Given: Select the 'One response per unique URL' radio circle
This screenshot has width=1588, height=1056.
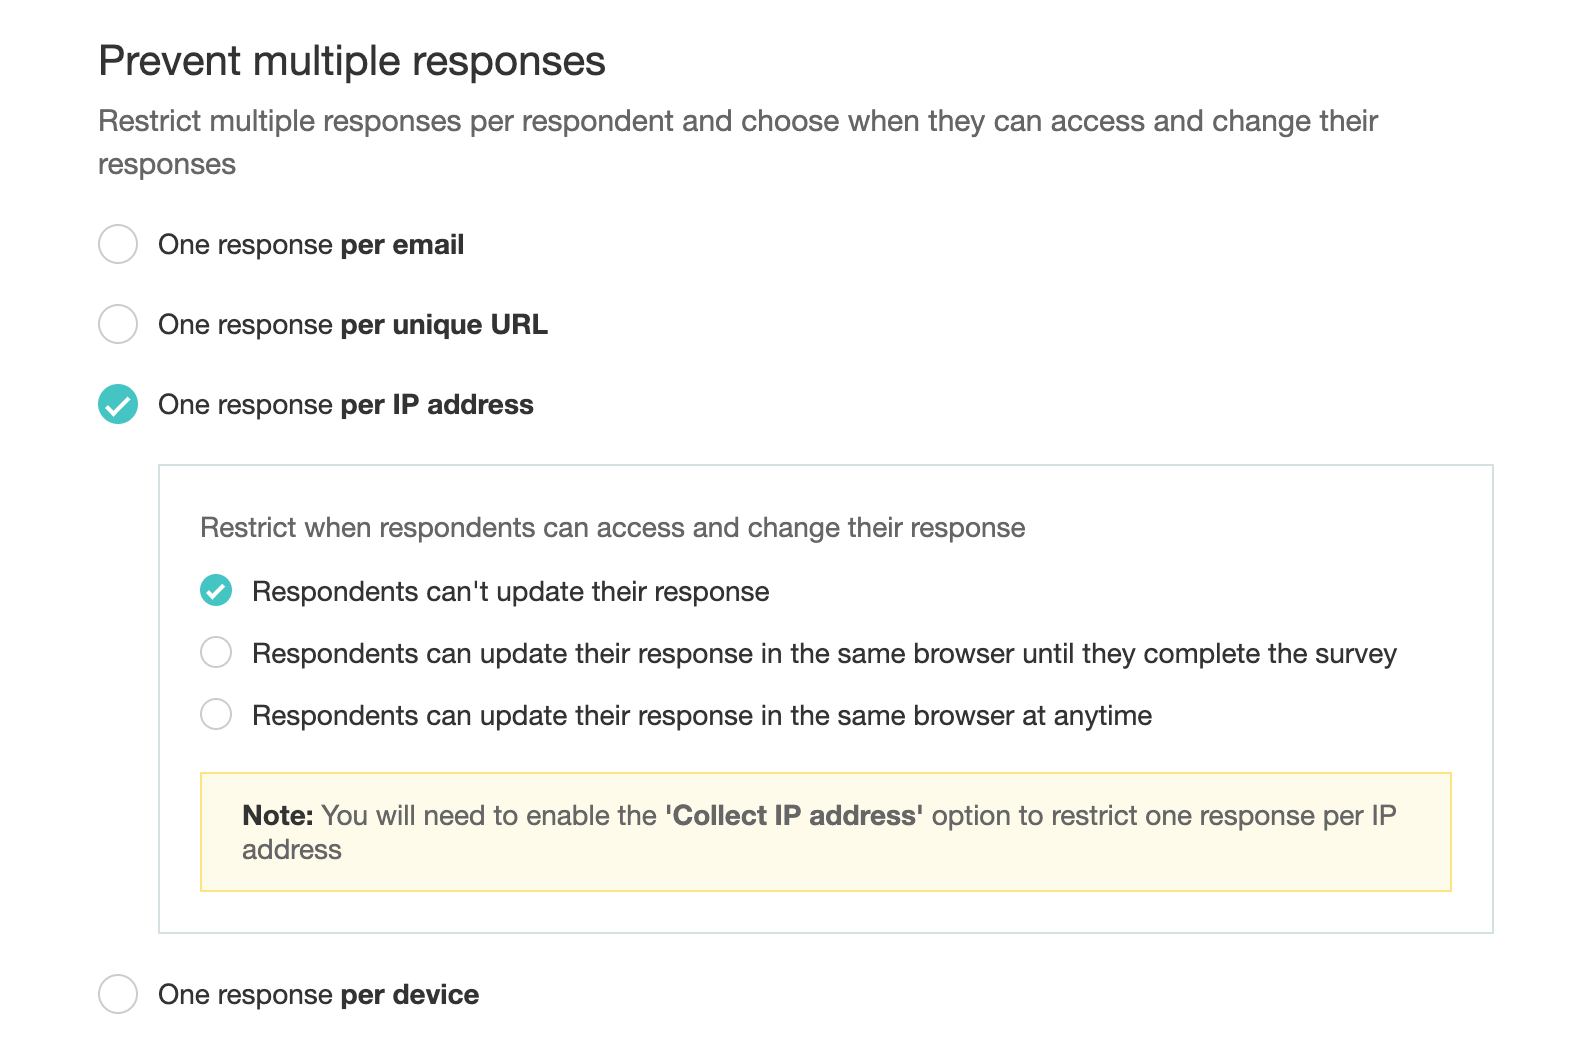Looking at the screenshot, I should pos(118,324).
